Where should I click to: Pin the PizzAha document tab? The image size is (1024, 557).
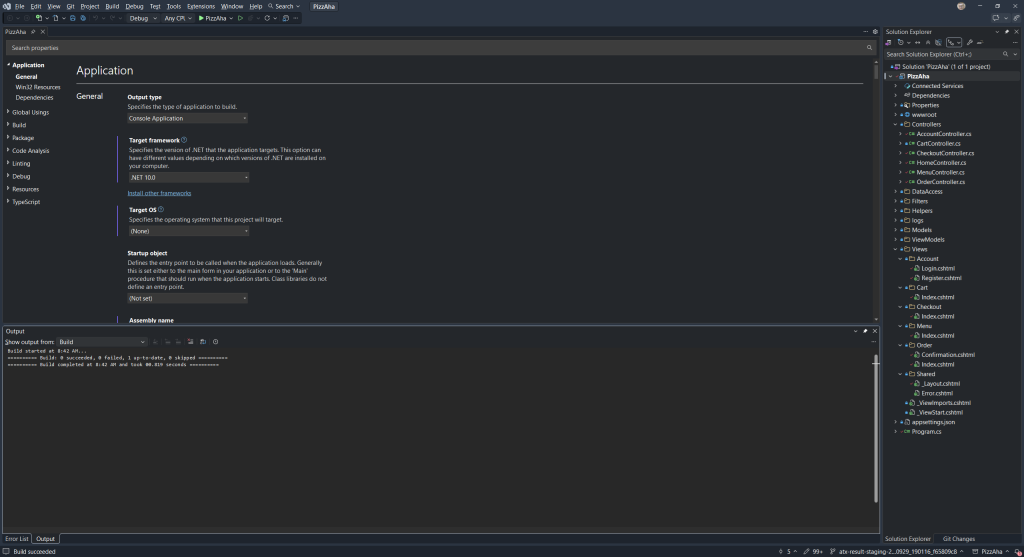point(33,31)
